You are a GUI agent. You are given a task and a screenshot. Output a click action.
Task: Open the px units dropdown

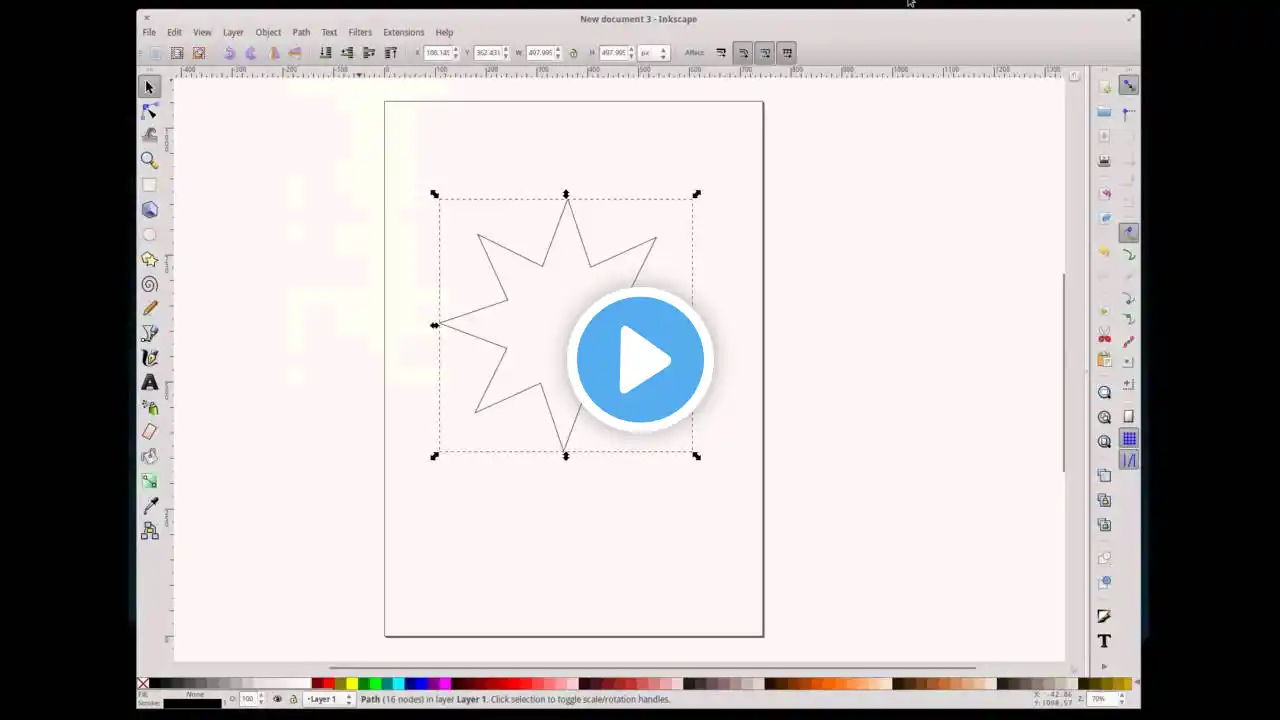pos(653,53)
